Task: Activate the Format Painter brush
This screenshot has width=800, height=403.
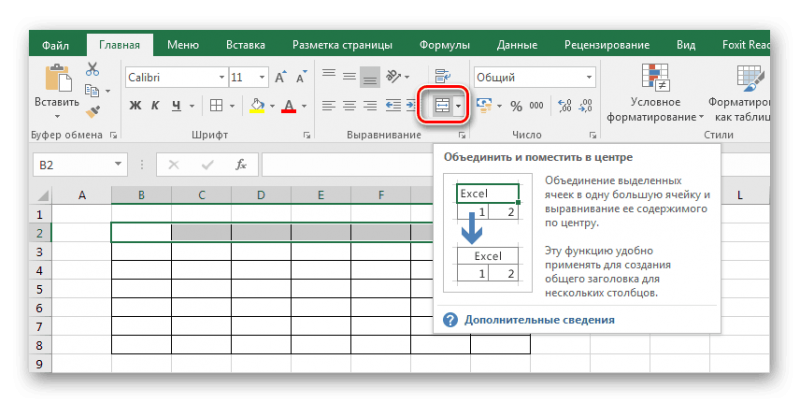Action: point(92,112)
